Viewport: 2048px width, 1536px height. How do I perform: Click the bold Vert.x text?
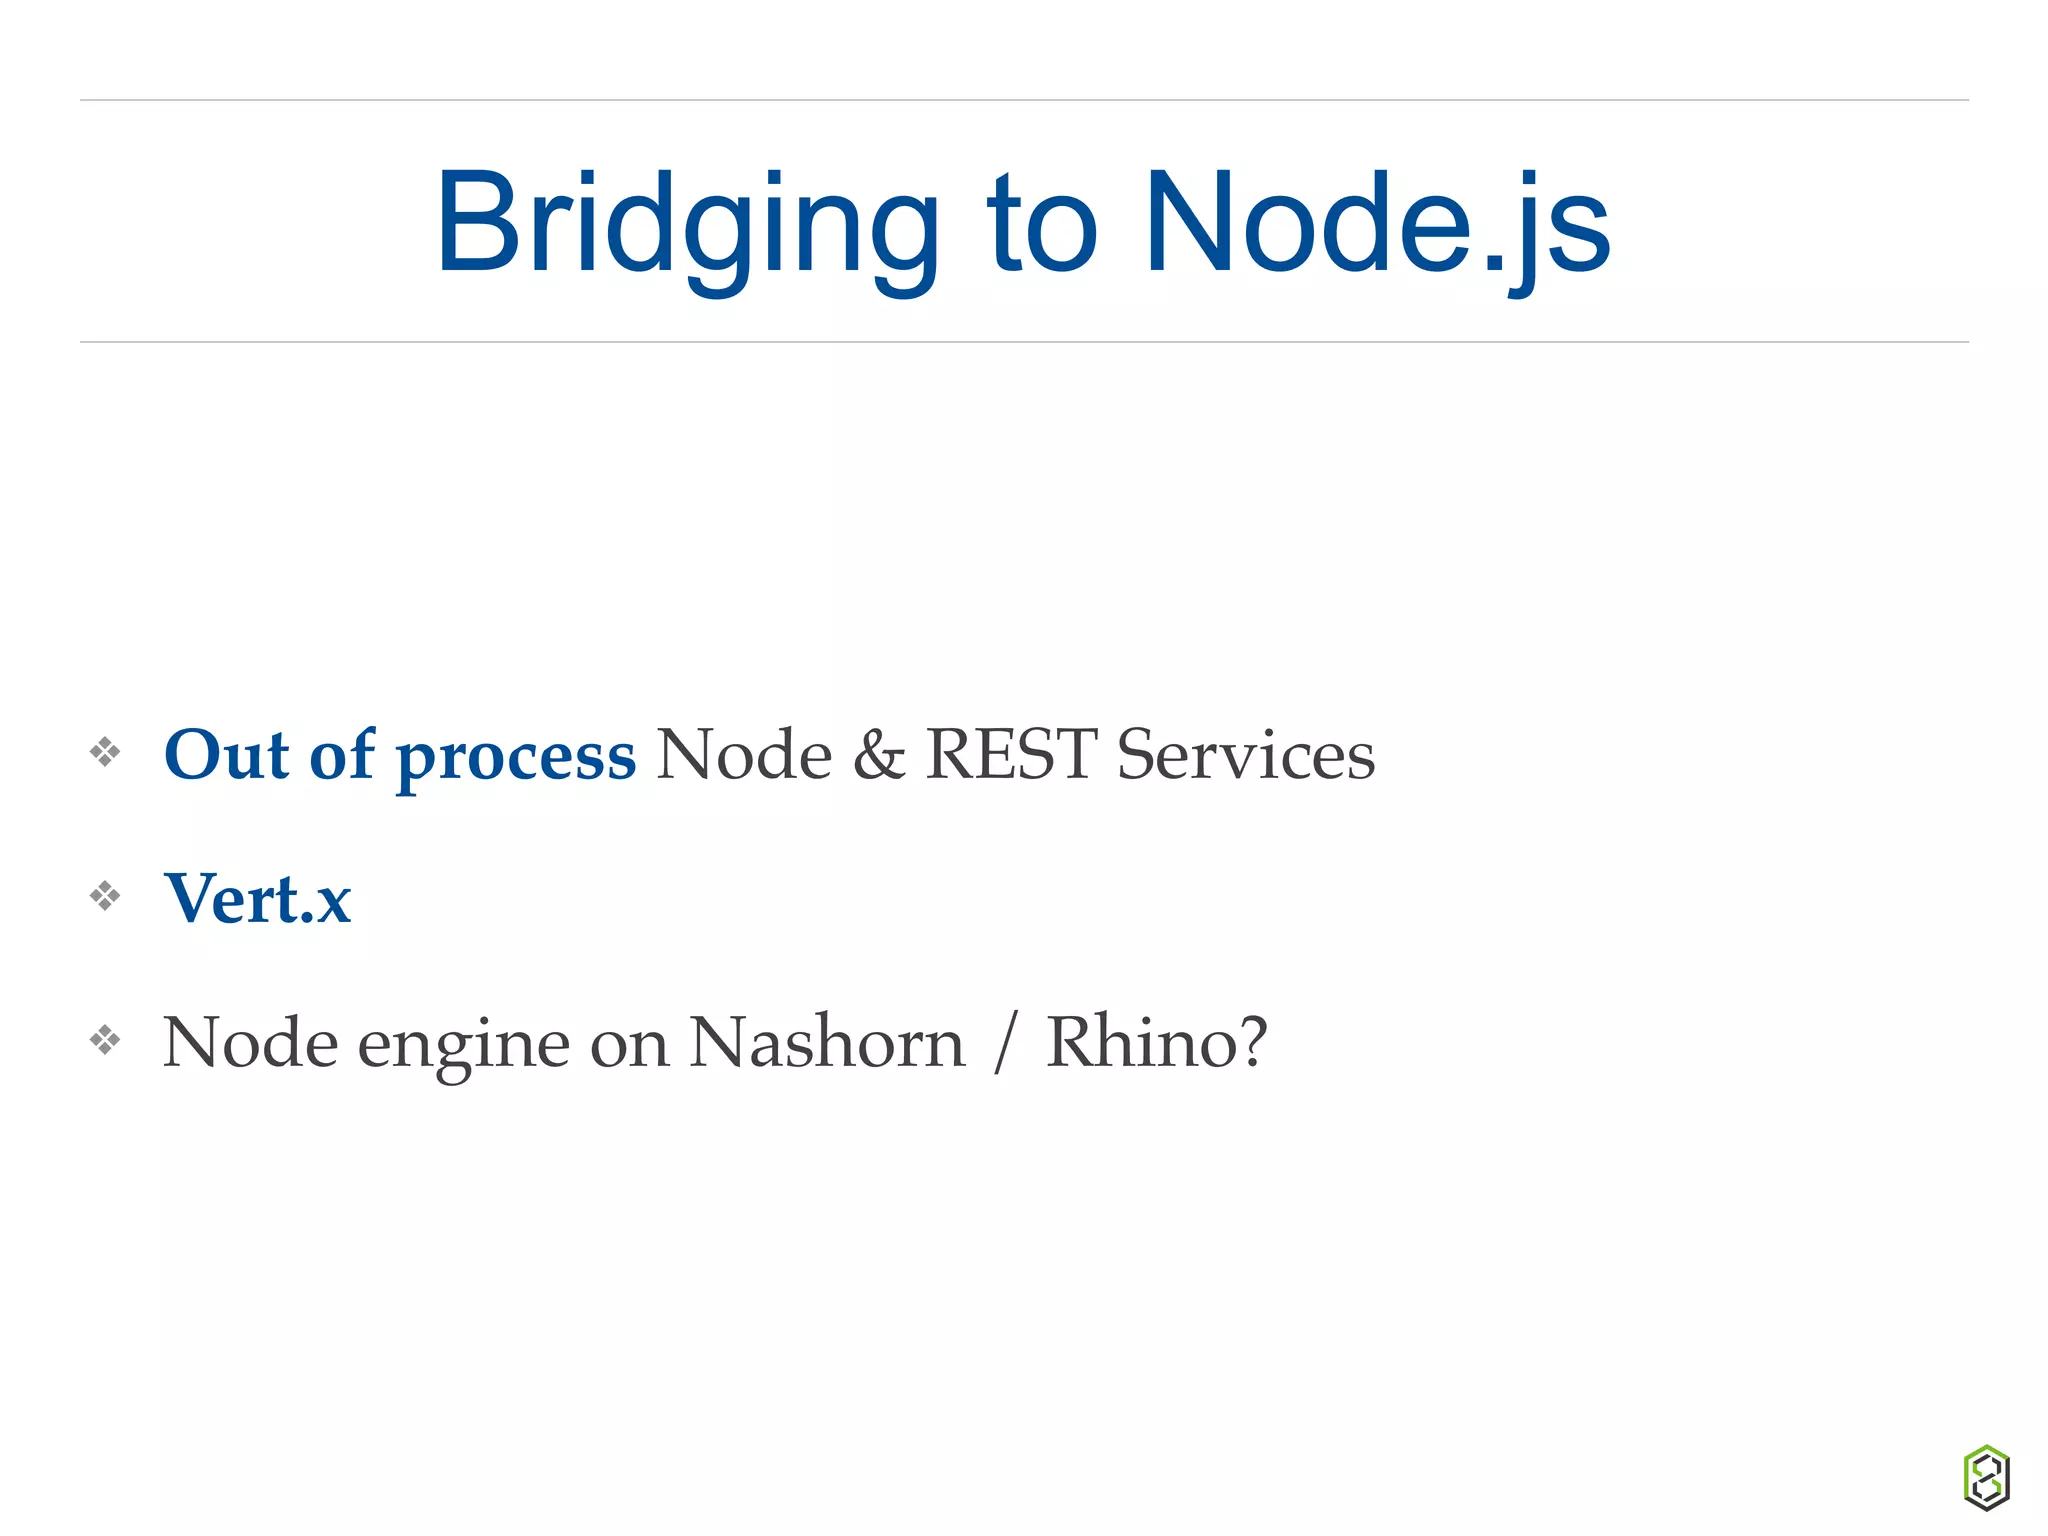(258, 898)
